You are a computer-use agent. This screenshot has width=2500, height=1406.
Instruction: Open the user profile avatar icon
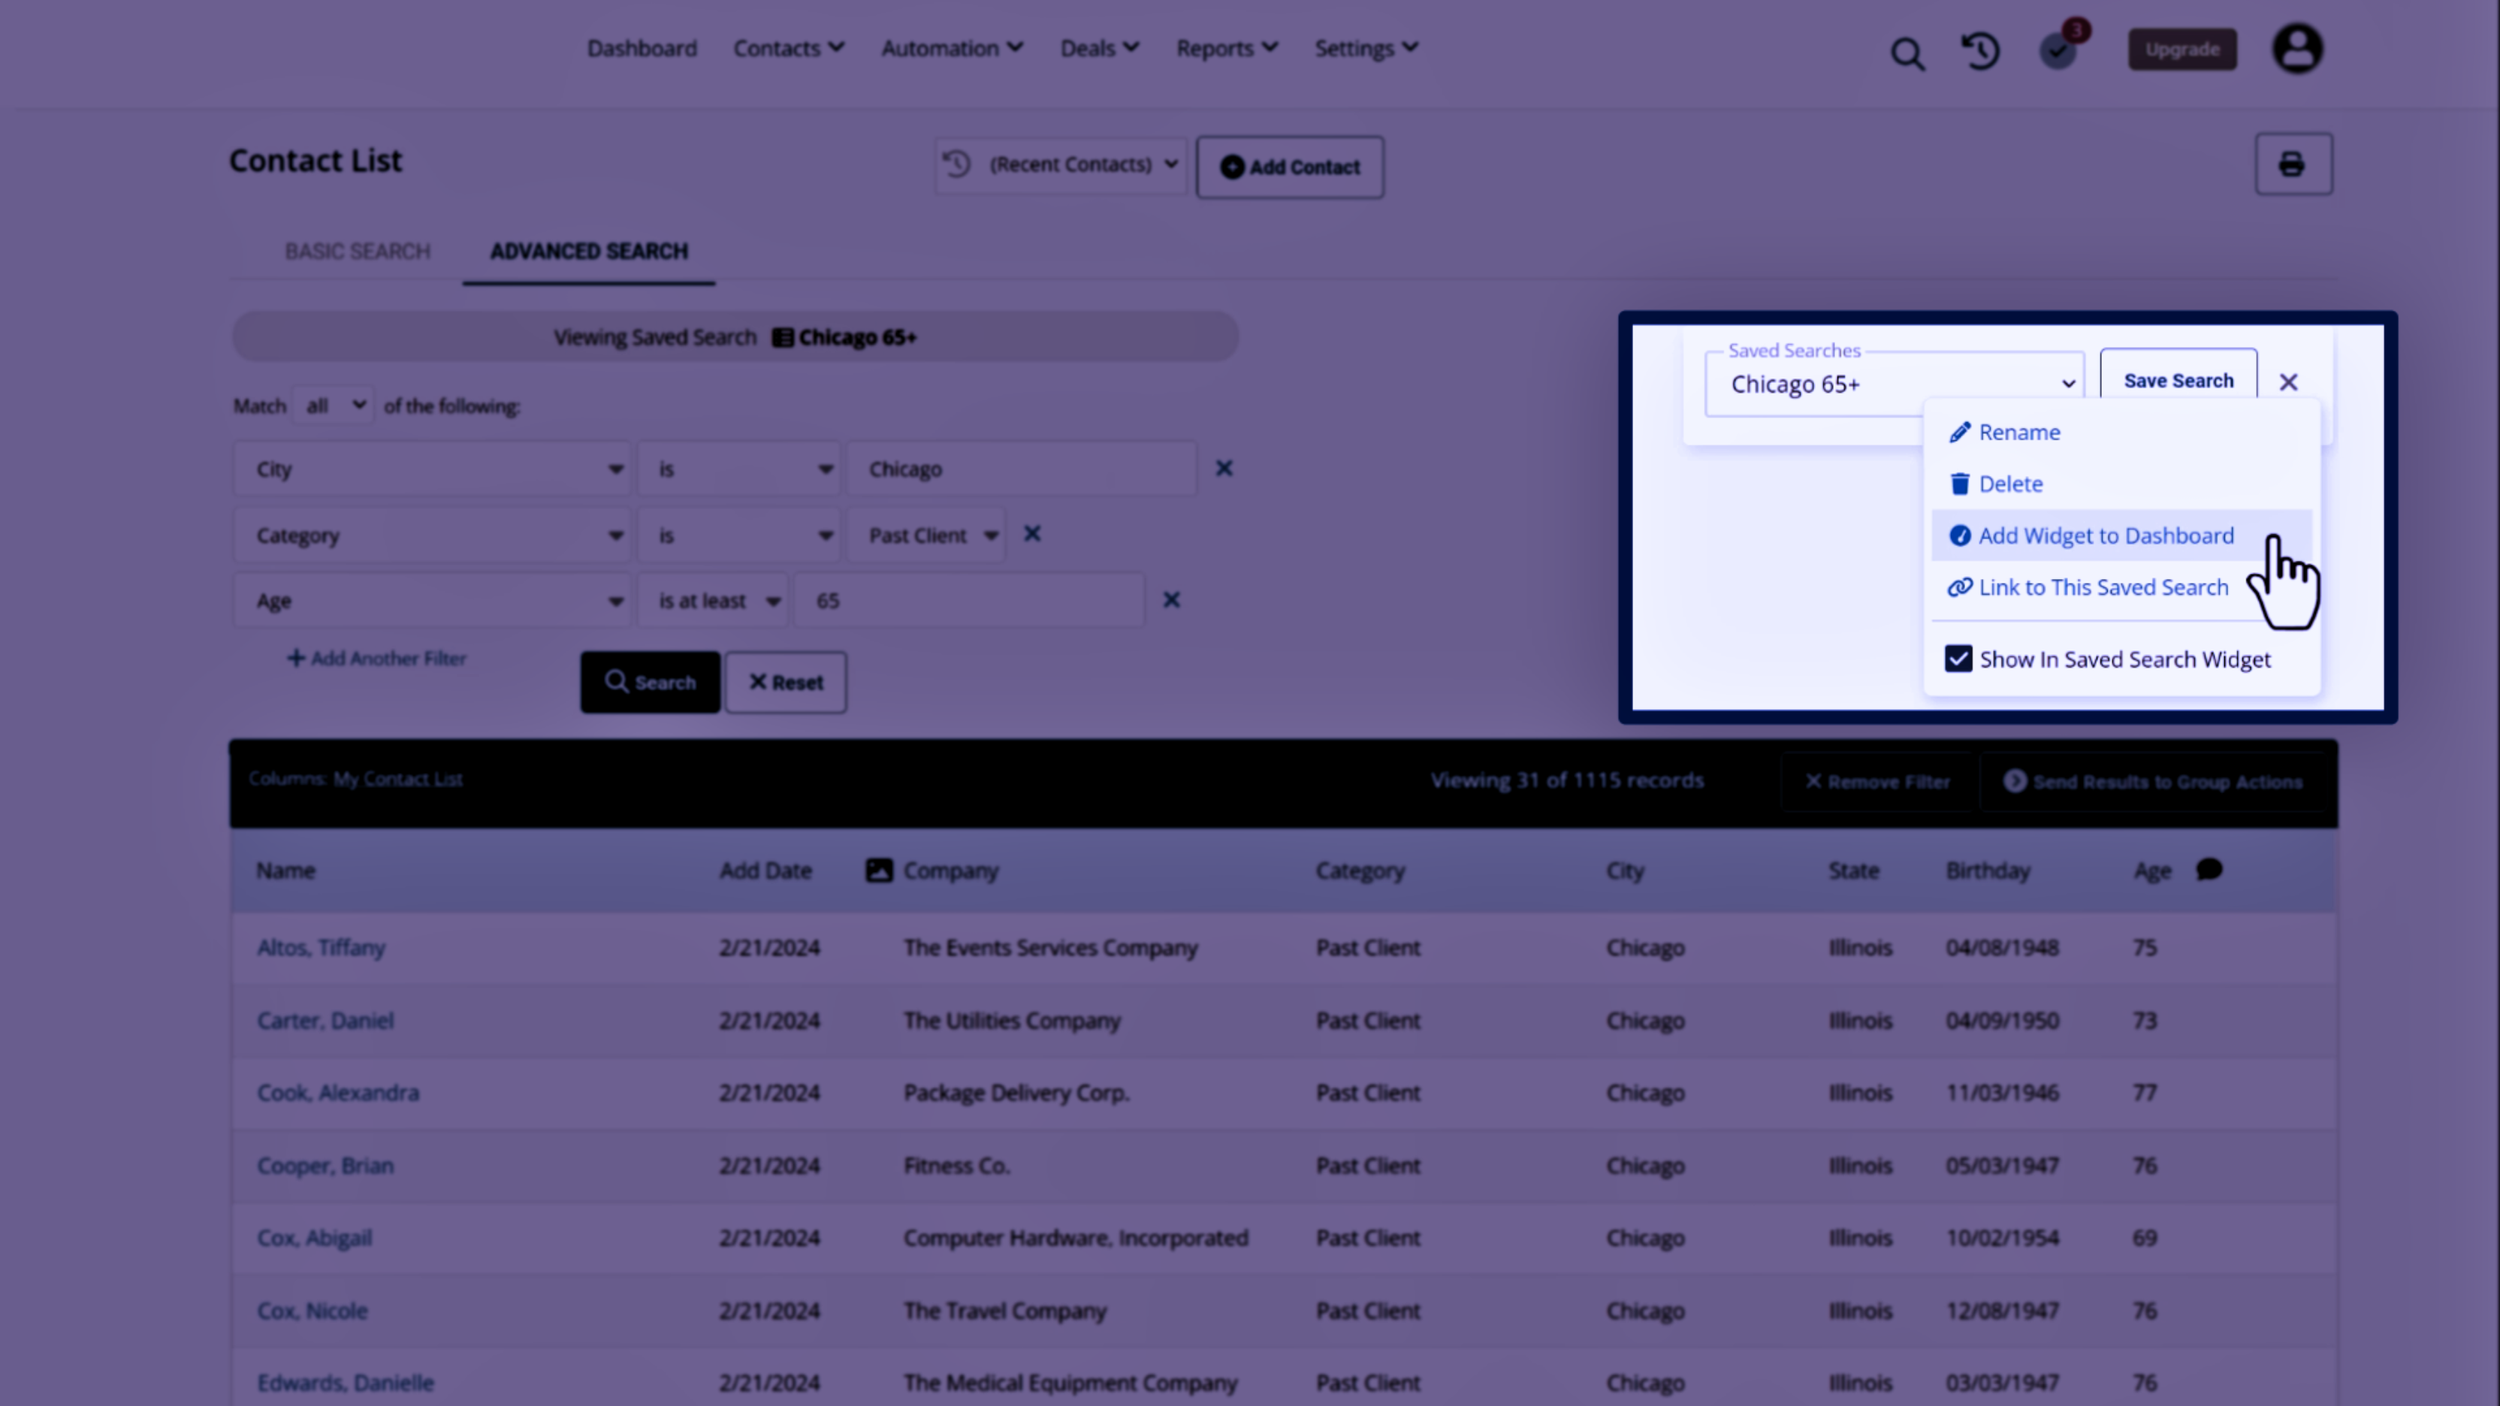[2297, 49]
